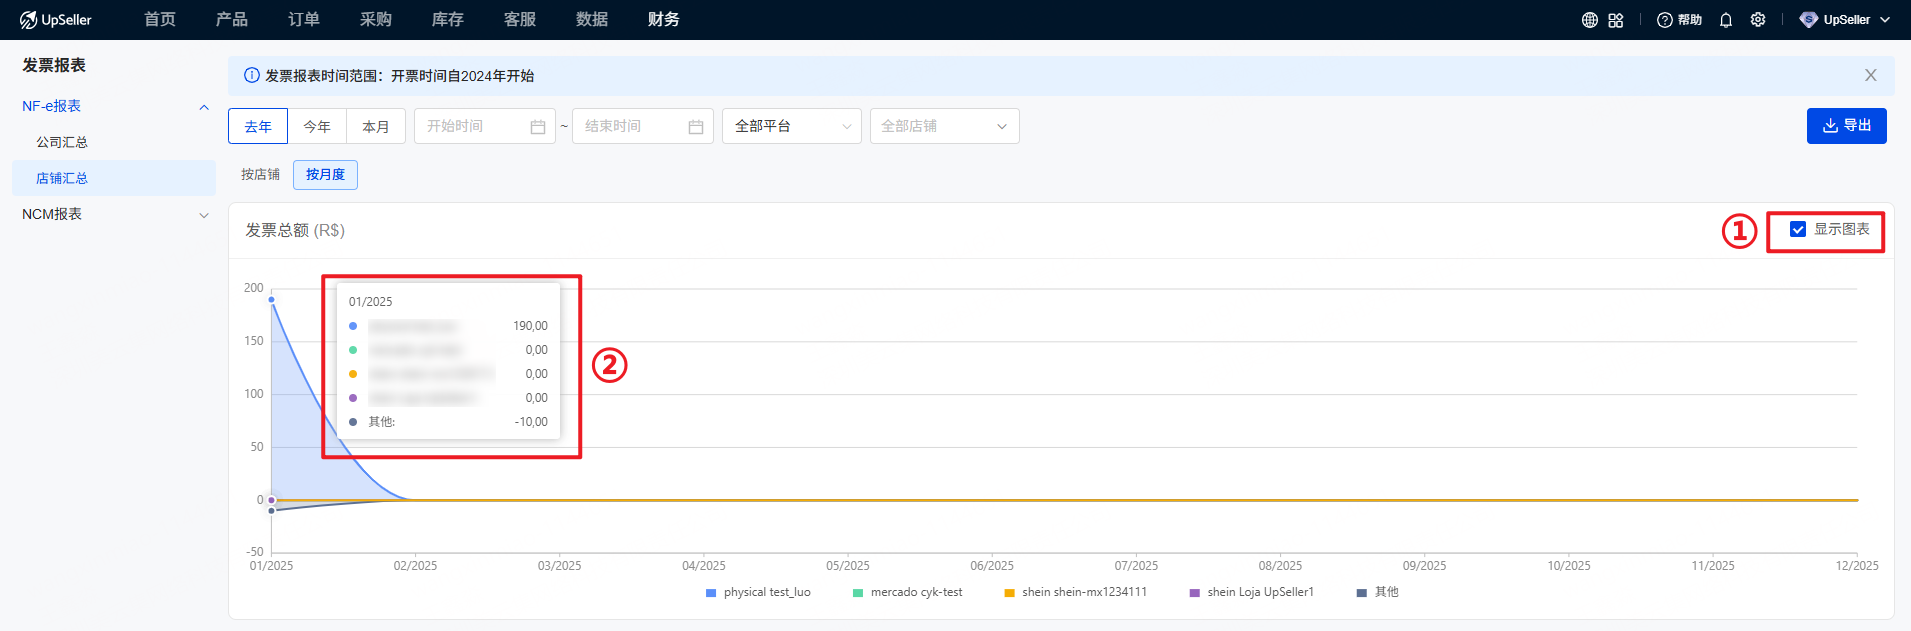Click the UpSeller logo icon

click(28, 20)
